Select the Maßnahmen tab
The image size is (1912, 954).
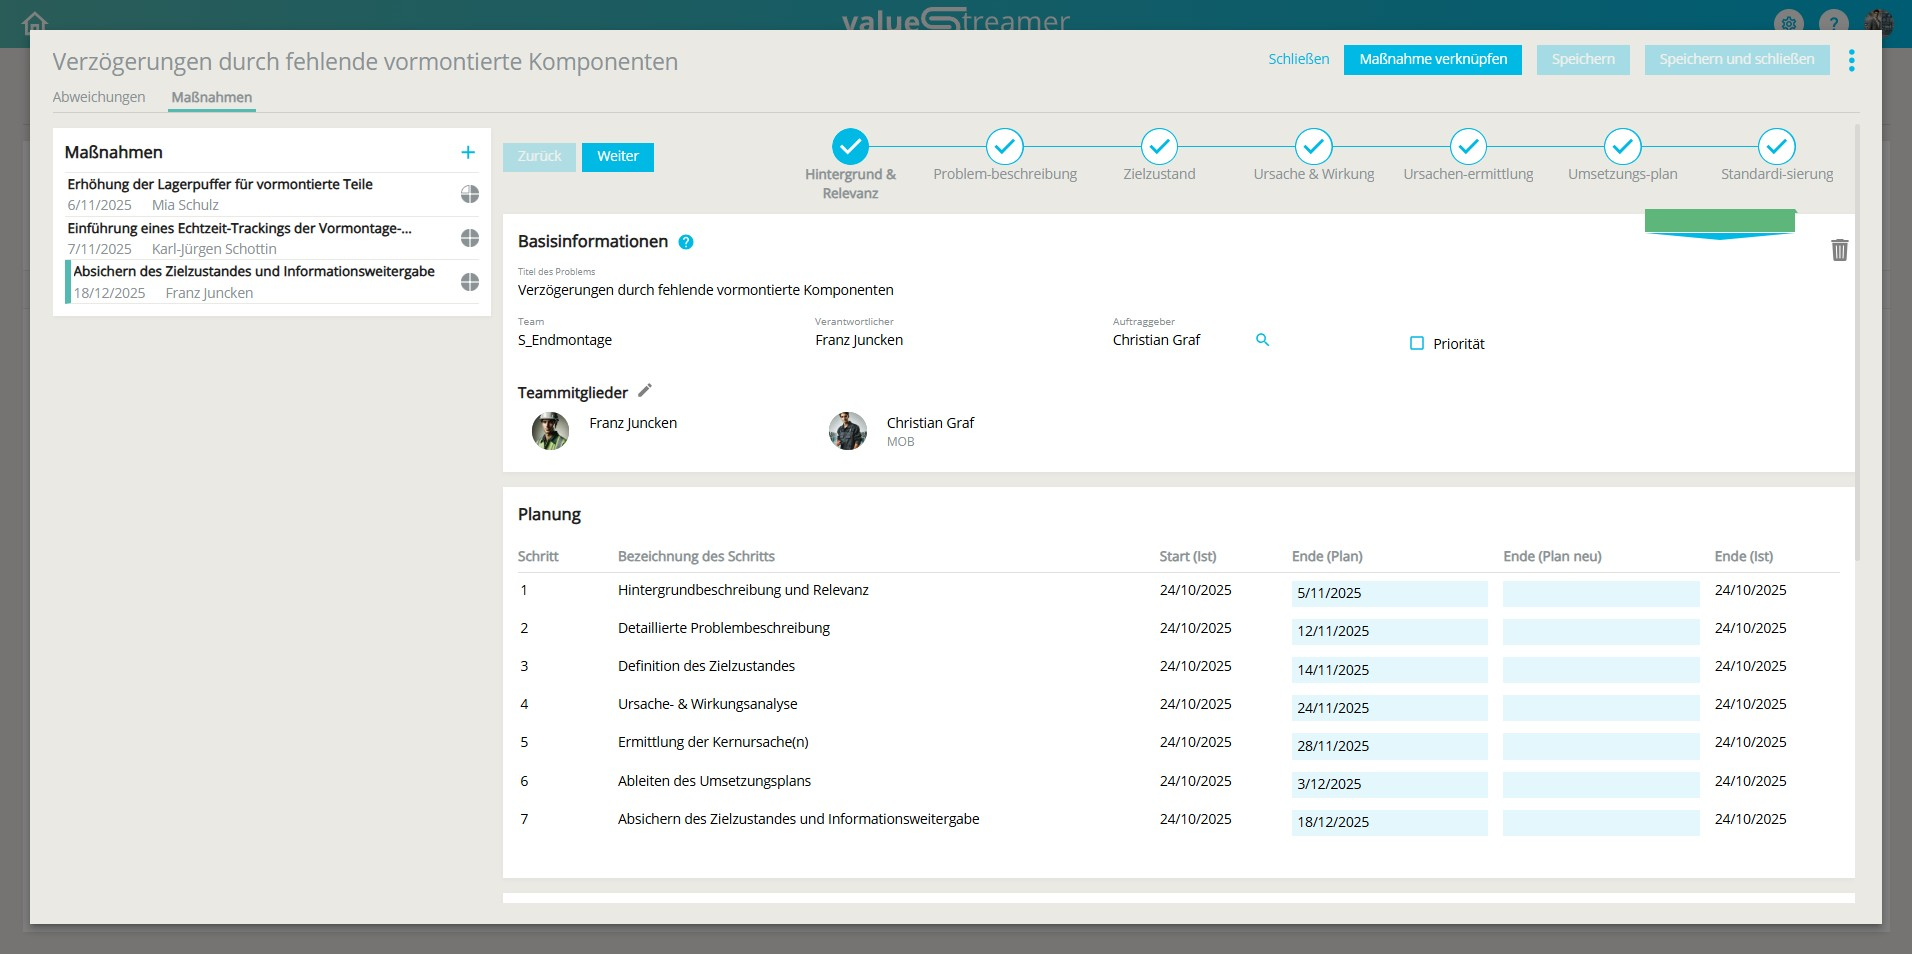point(212,97)
